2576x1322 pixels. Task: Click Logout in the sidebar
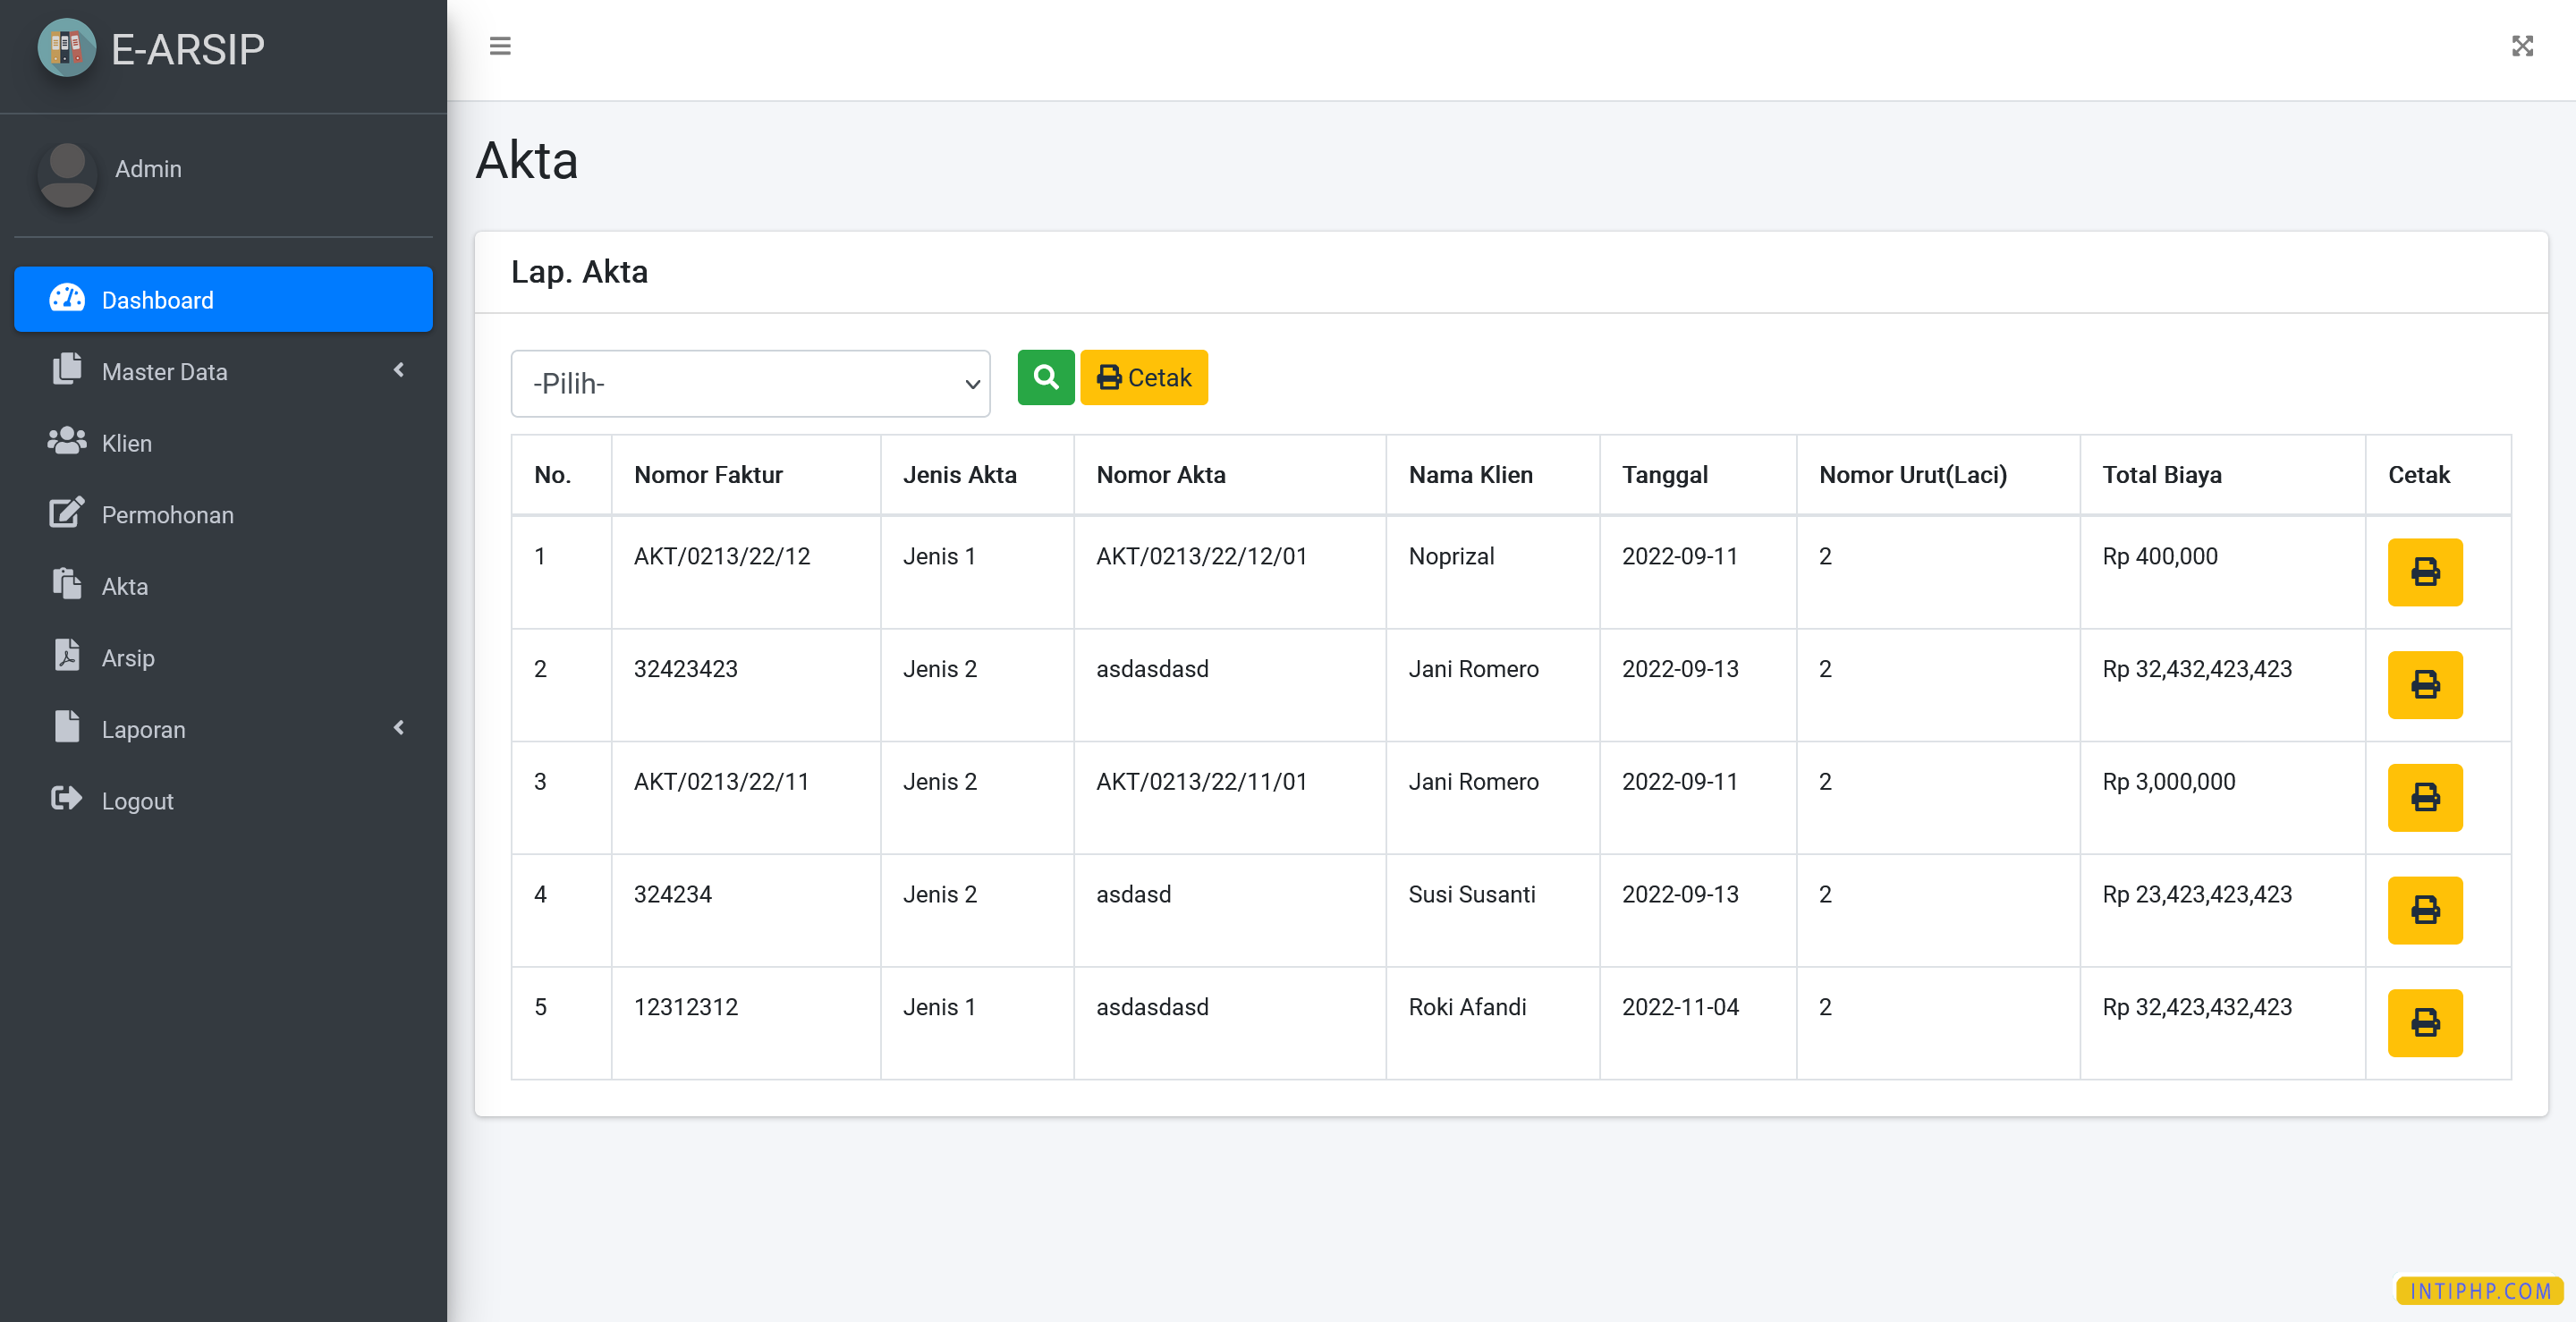pyautogui.click(x=137, y=801)
